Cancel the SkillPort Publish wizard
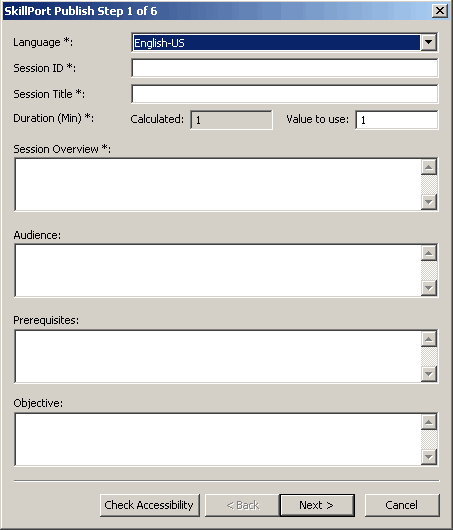 click(x=402, y=505)
